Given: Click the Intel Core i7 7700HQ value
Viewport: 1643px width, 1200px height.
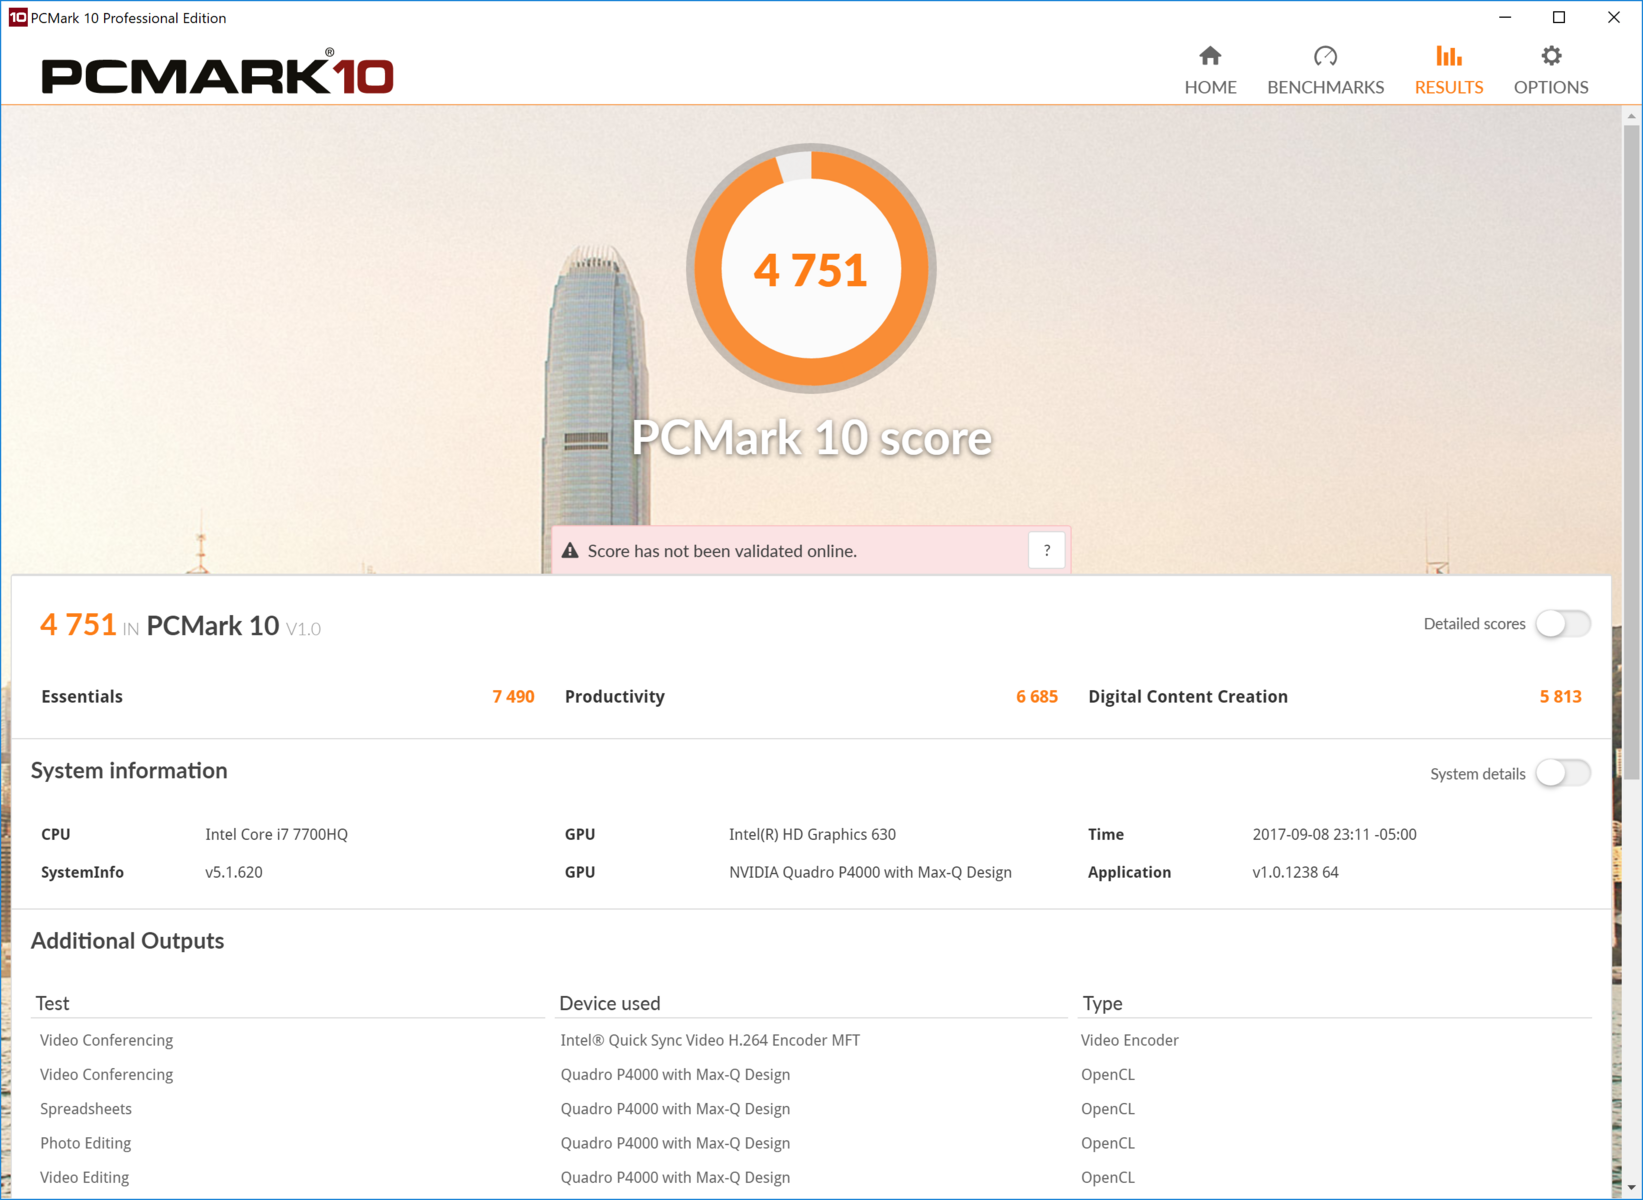Looking at the screenshot, I should (x=276, y=834).
